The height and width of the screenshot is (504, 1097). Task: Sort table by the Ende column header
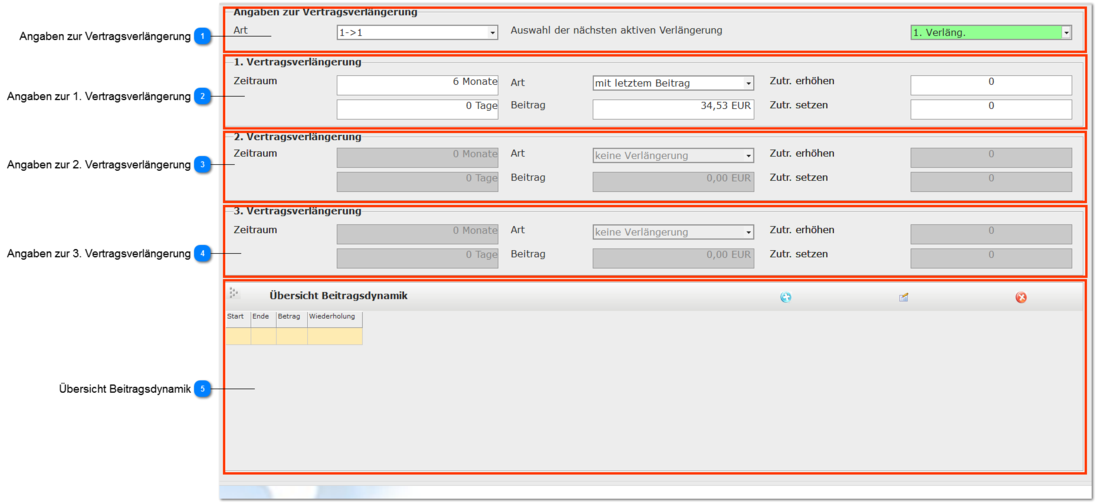(264, 320)
